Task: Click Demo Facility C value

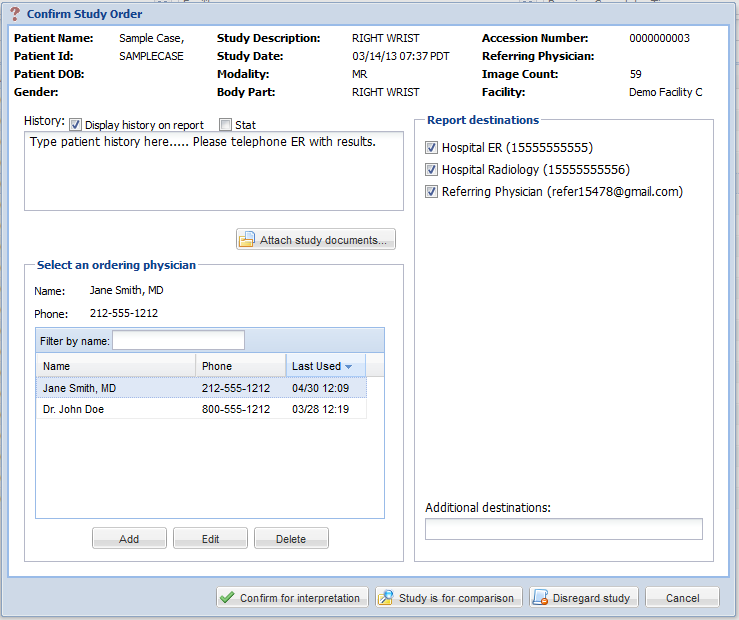Action: [665, 92]
